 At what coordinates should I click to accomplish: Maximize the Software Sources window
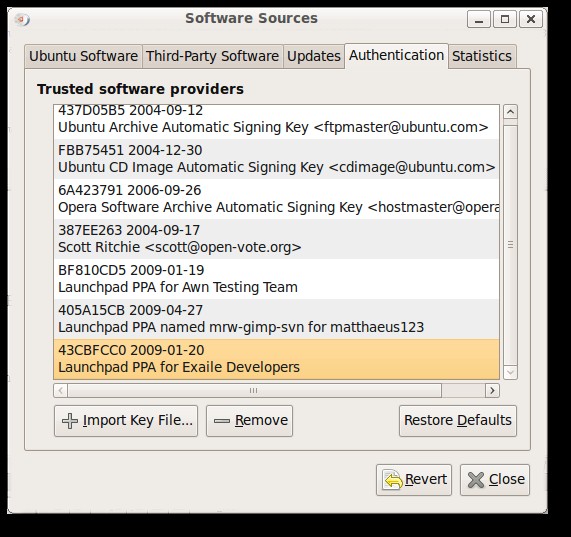pyautogui.click(x=505, y=19)
